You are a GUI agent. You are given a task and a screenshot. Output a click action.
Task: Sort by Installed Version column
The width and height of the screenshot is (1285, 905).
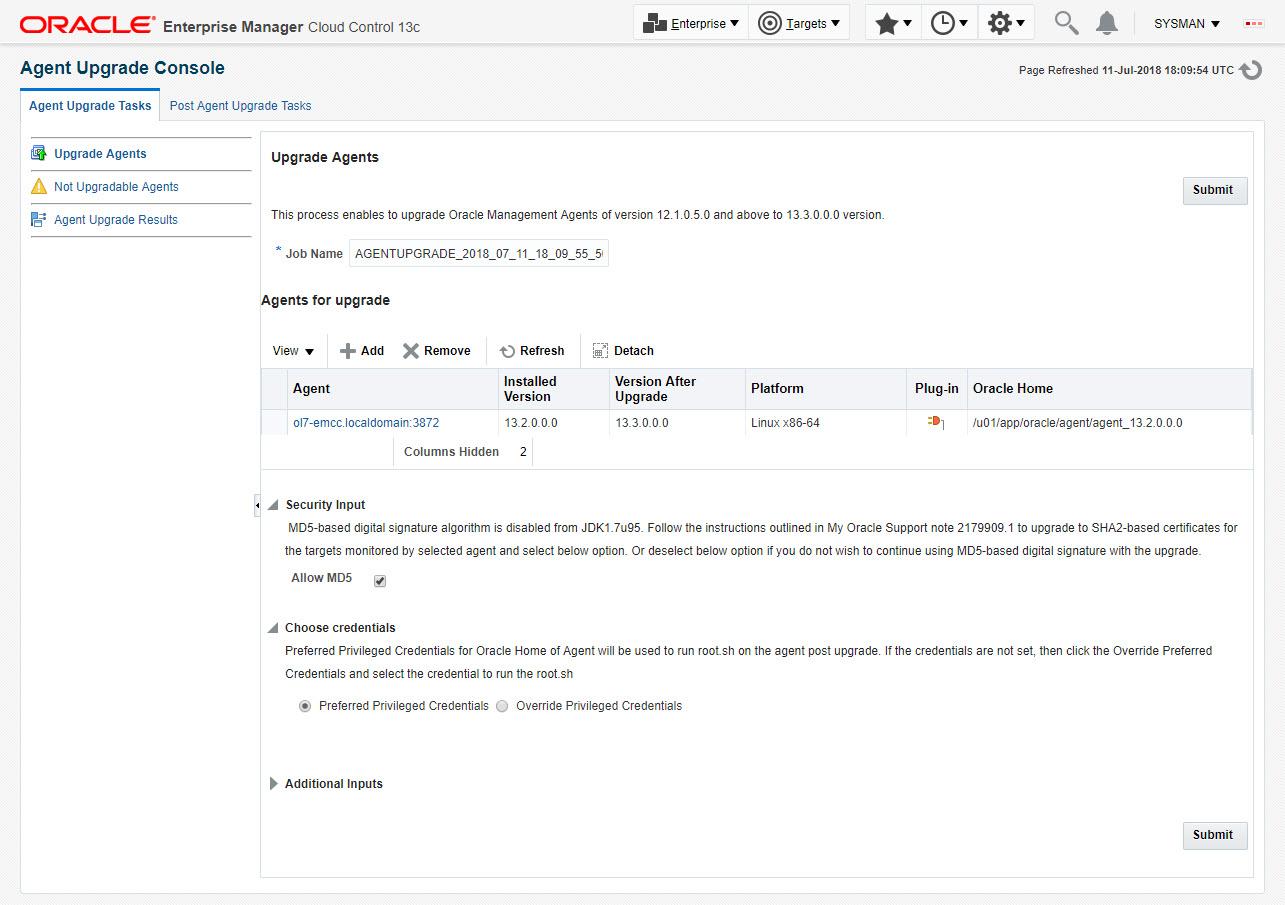554,389
